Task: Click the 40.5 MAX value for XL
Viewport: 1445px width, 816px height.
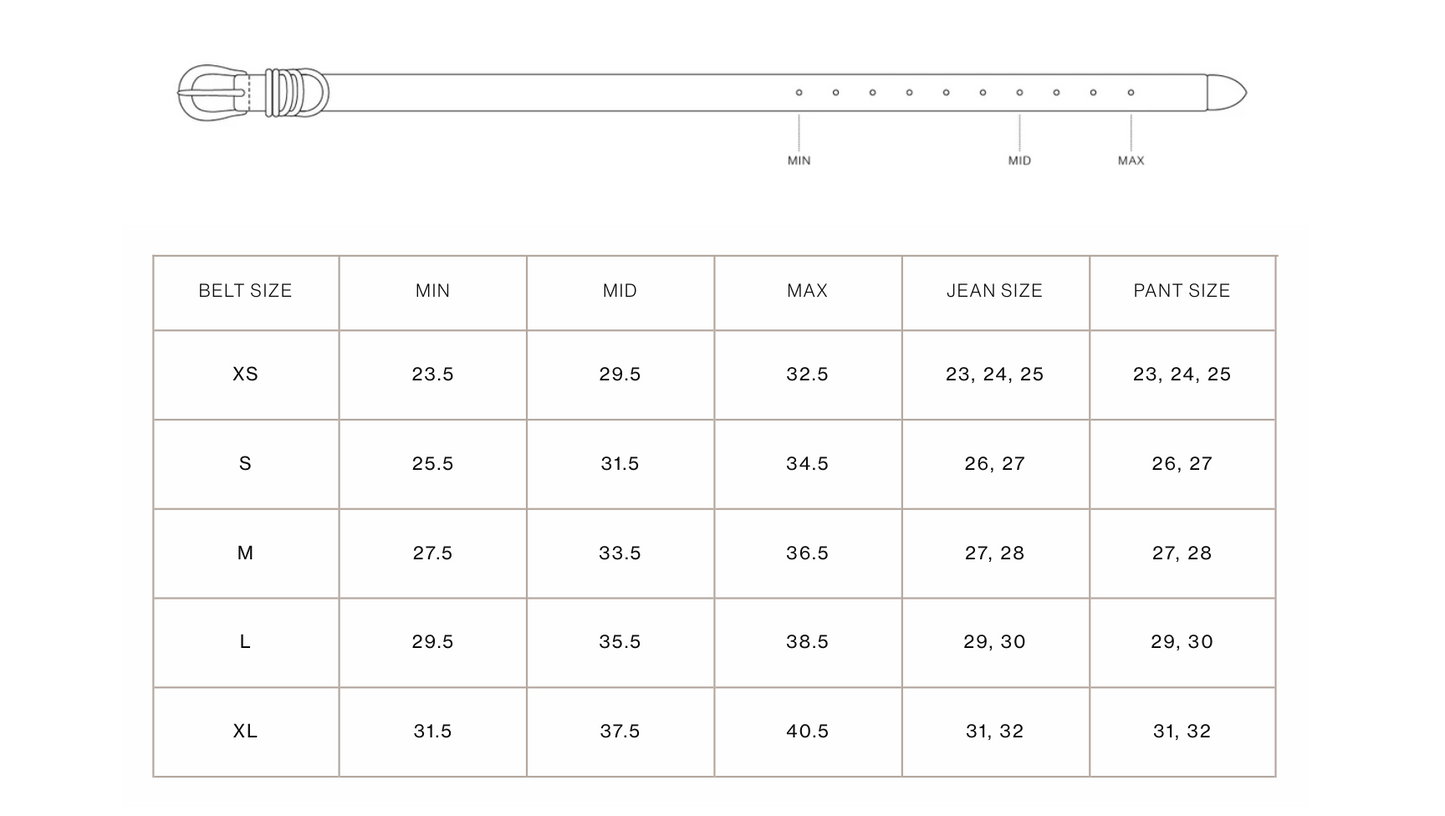Action: 807,731
